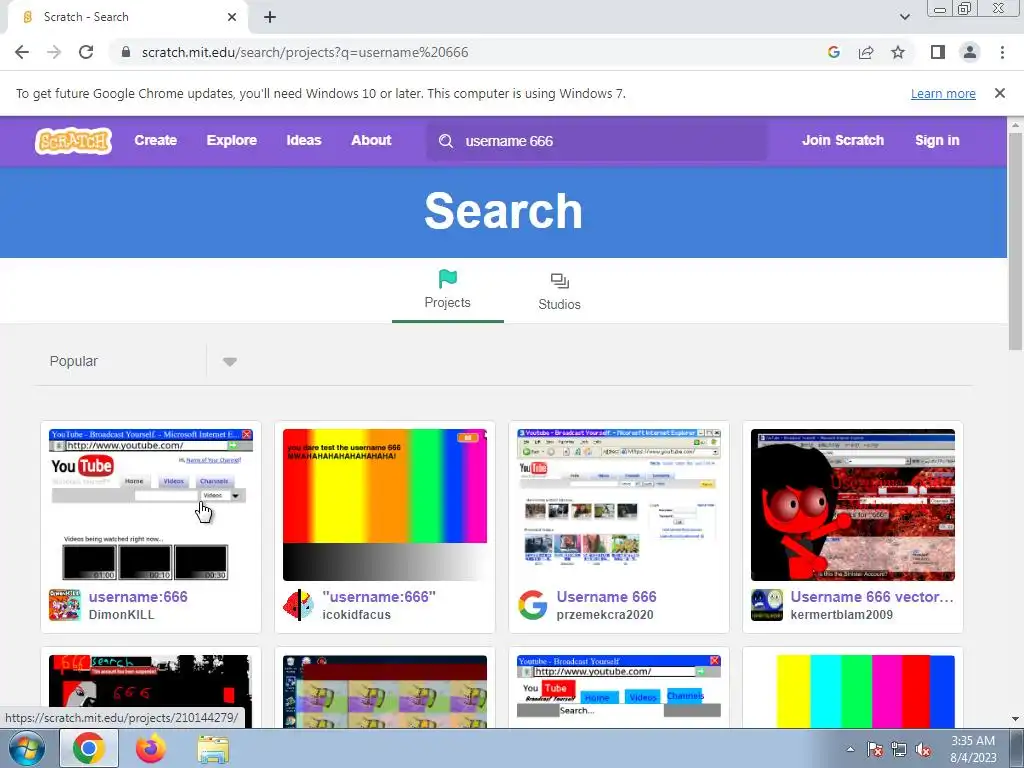Click volume muted tray icon

tap(923, 749)
